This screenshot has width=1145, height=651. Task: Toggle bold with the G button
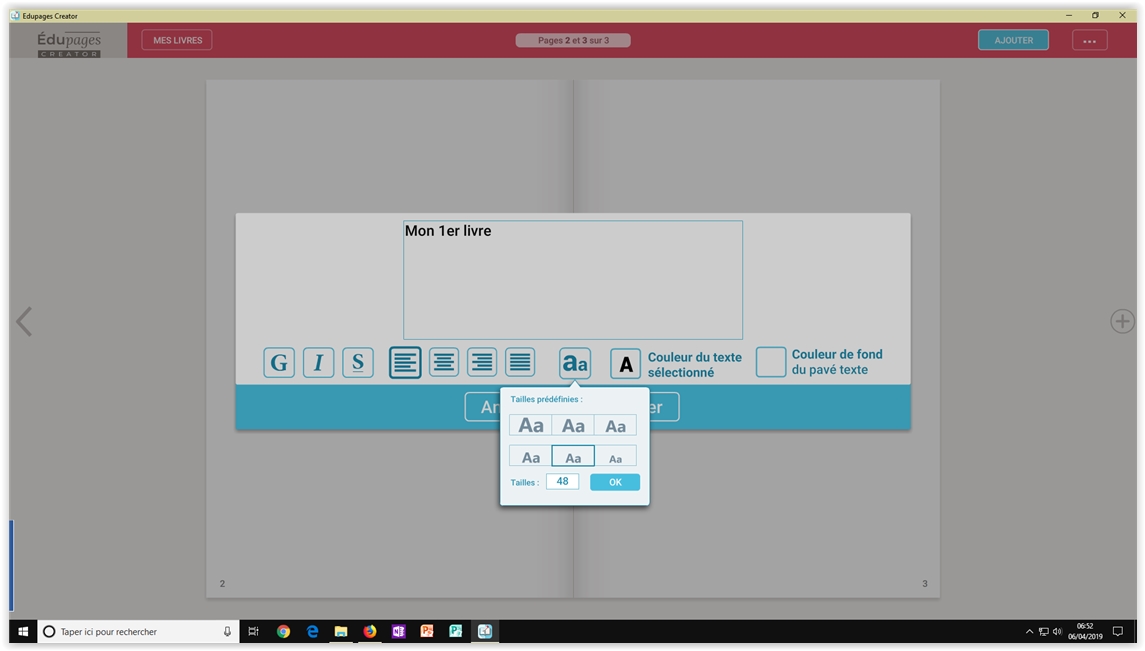coord(279,362)
